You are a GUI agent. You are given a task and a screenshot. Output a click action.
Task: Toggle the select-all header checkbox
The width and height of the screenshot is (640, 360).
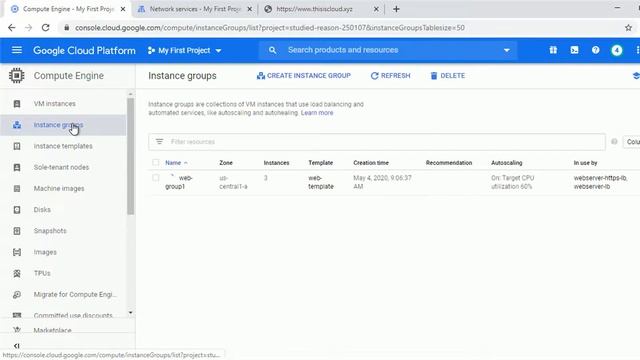[156, 162]
